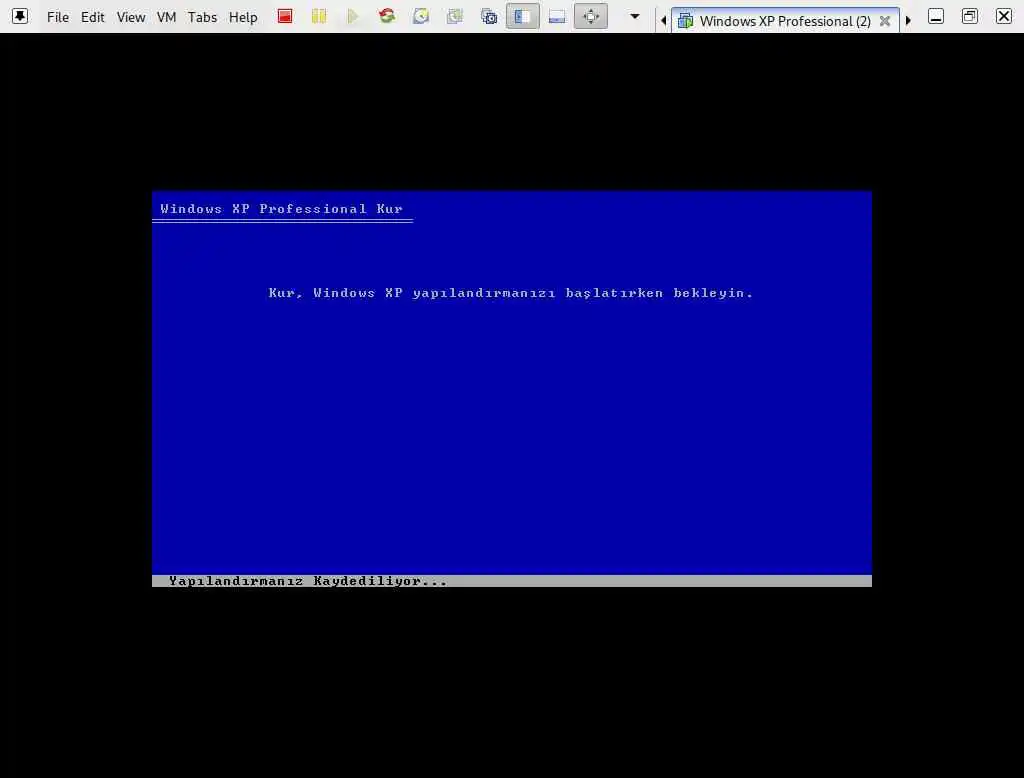Expand the toolbar overflow dropdown arrow
Image resolution: width=1024 pixels, height=778 pixels.
635,16
